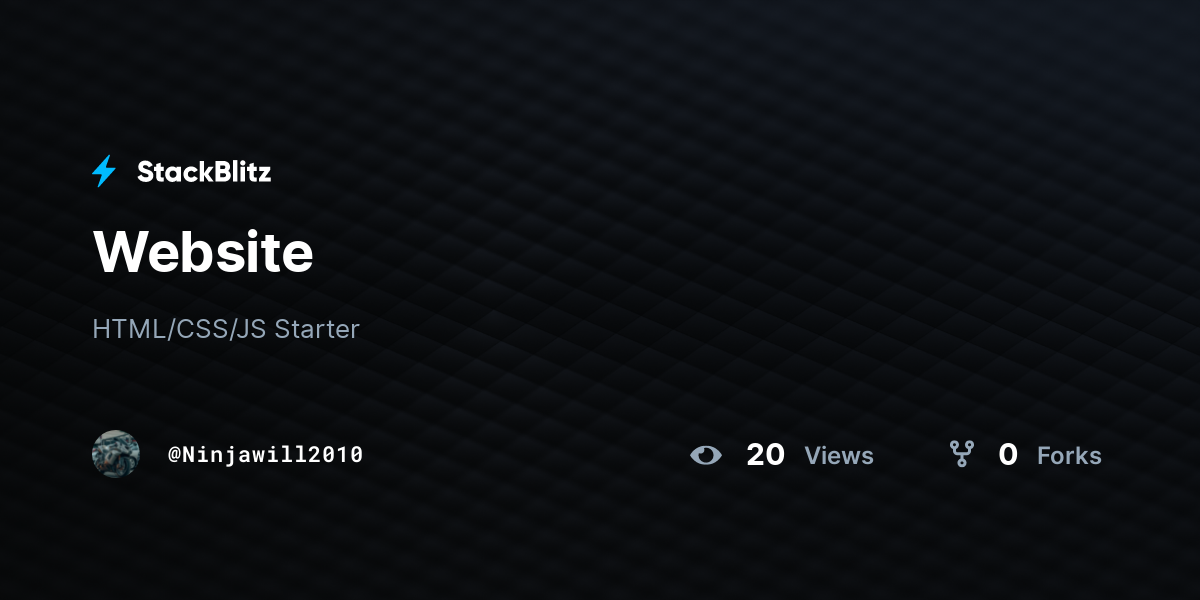Visit the @Ninjawill2010 username link
The height and width of the screenshot is (600, 1200).
pyautogui.click(x=265, y=455)
